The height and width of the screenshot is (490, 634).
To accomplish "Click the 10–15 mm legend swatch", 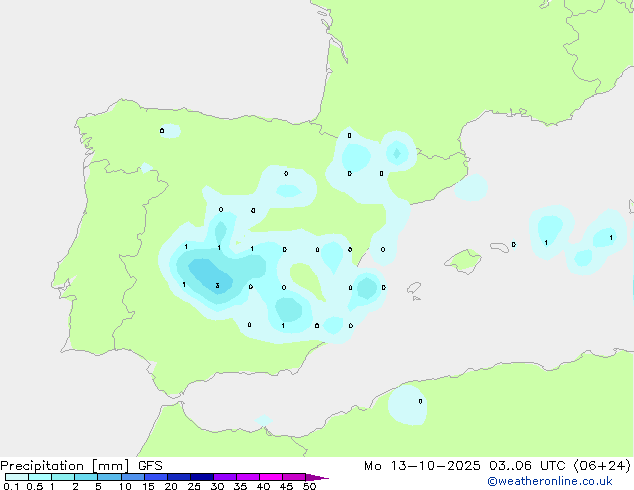I will click(133, 477).
